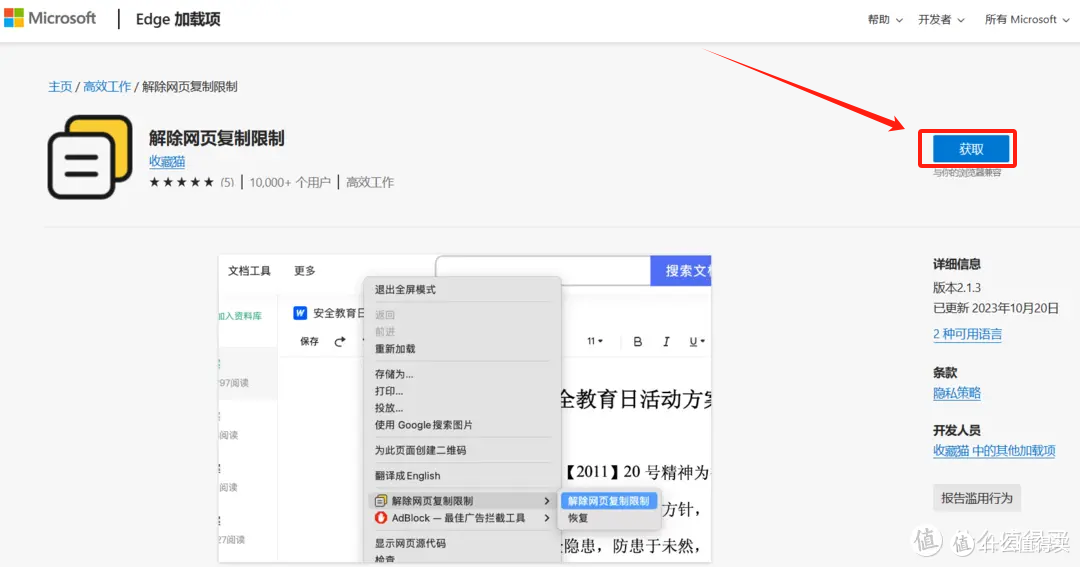Open the 收藏猫 publisher link
Viewport: 1080px width, 567px height.
(x=167, y=161)
